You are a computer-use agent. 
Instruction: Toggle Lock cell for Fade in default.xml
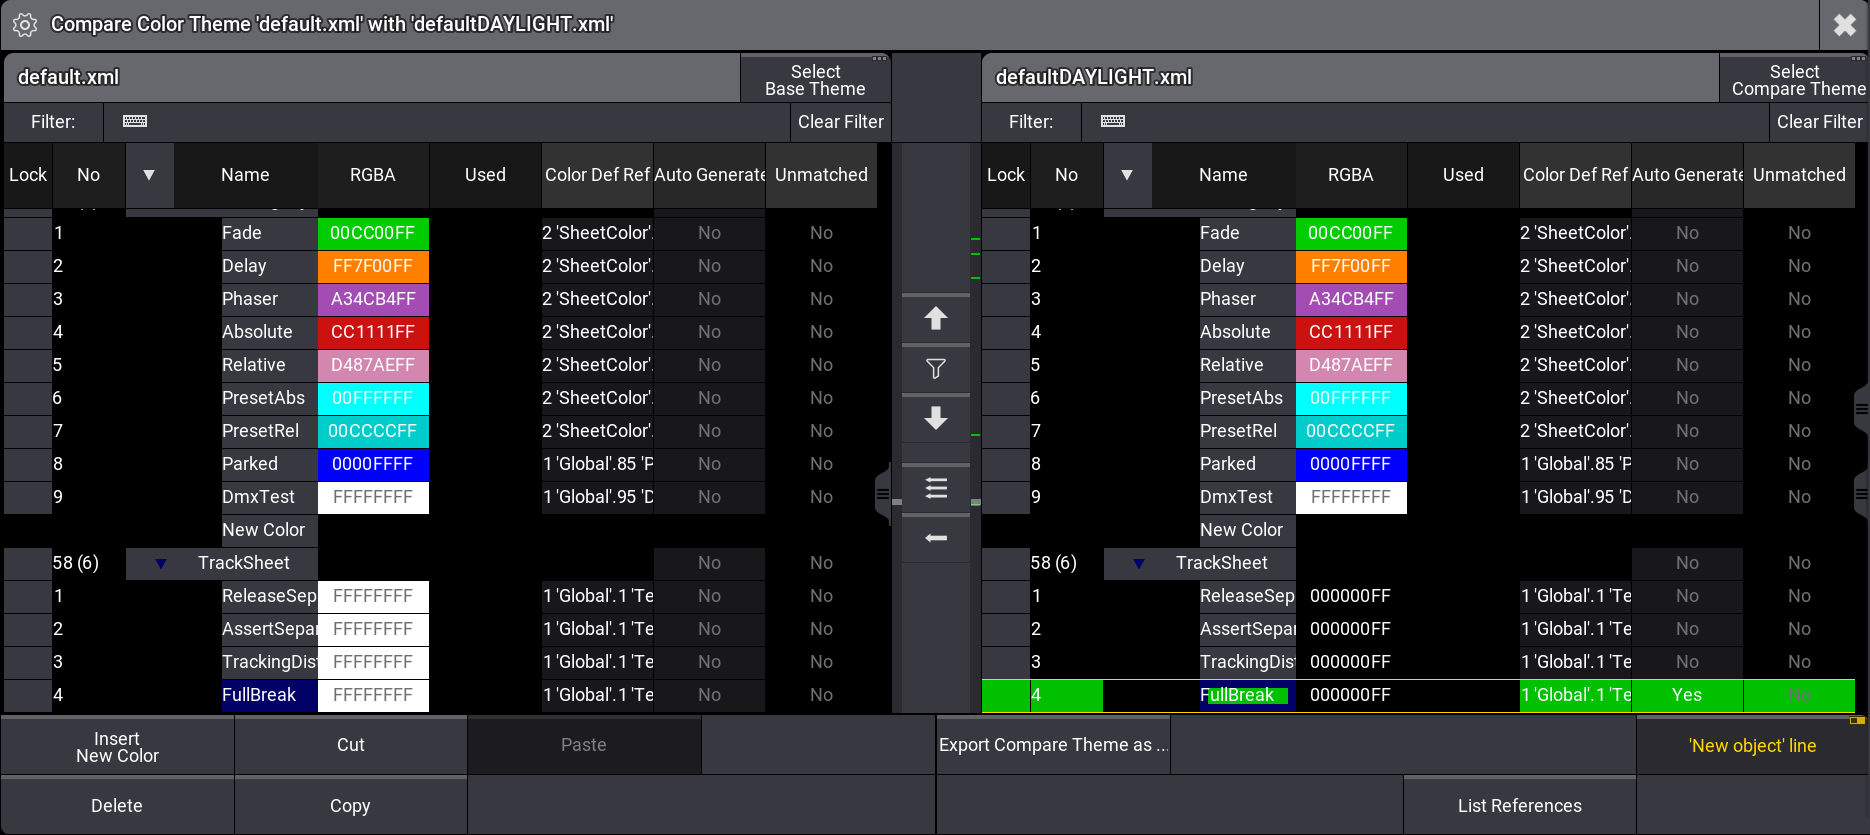coord(28,233)
